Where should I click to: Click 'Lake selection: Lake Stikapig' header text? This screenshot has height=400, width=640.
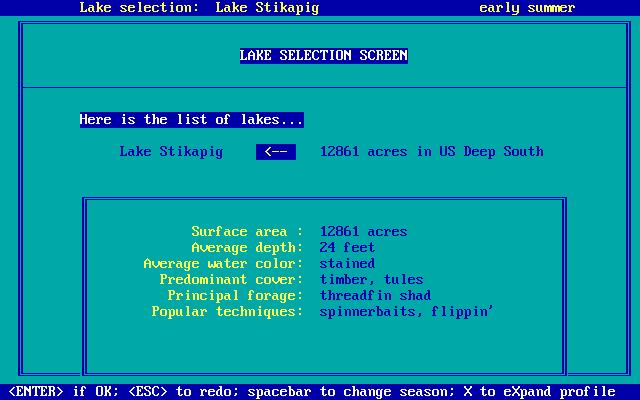[199, 8]
